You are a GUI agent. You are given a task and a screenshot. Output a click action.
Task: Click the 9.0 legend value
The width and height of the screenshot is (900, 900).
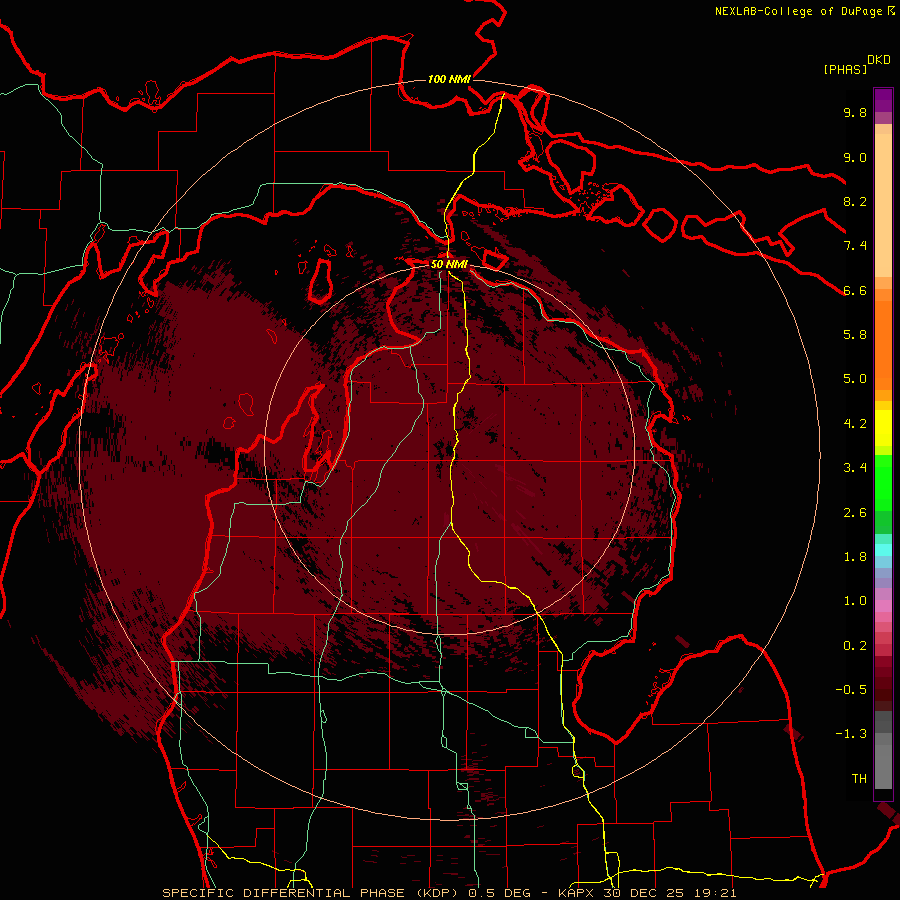point(855,157)
